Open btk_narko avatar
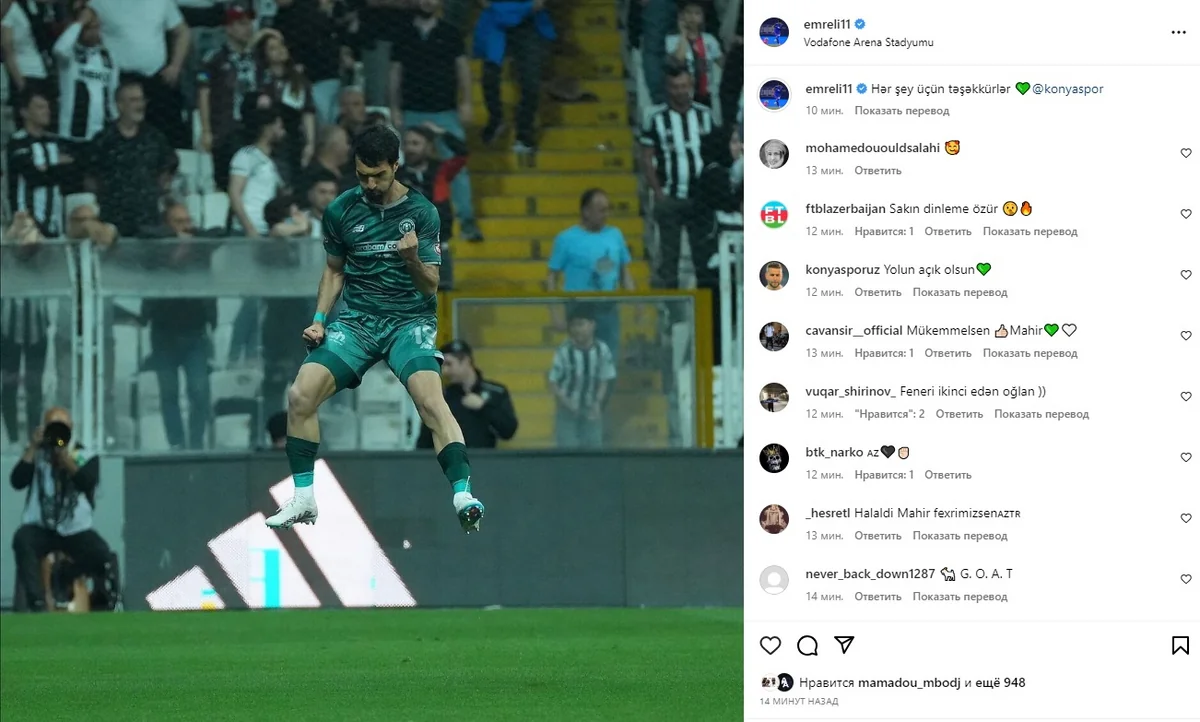The image size is (1200, 722). (774, 458)
